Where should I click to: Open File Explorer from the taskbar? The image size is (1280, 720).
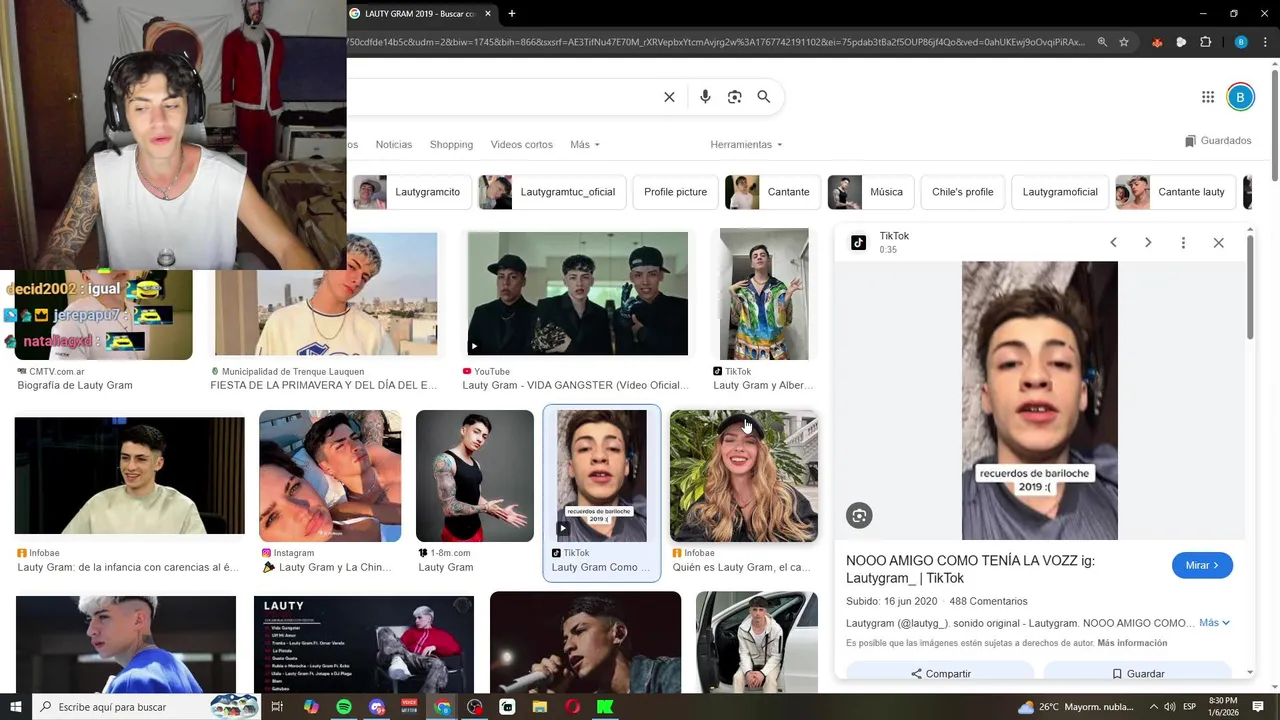(540, 707)
